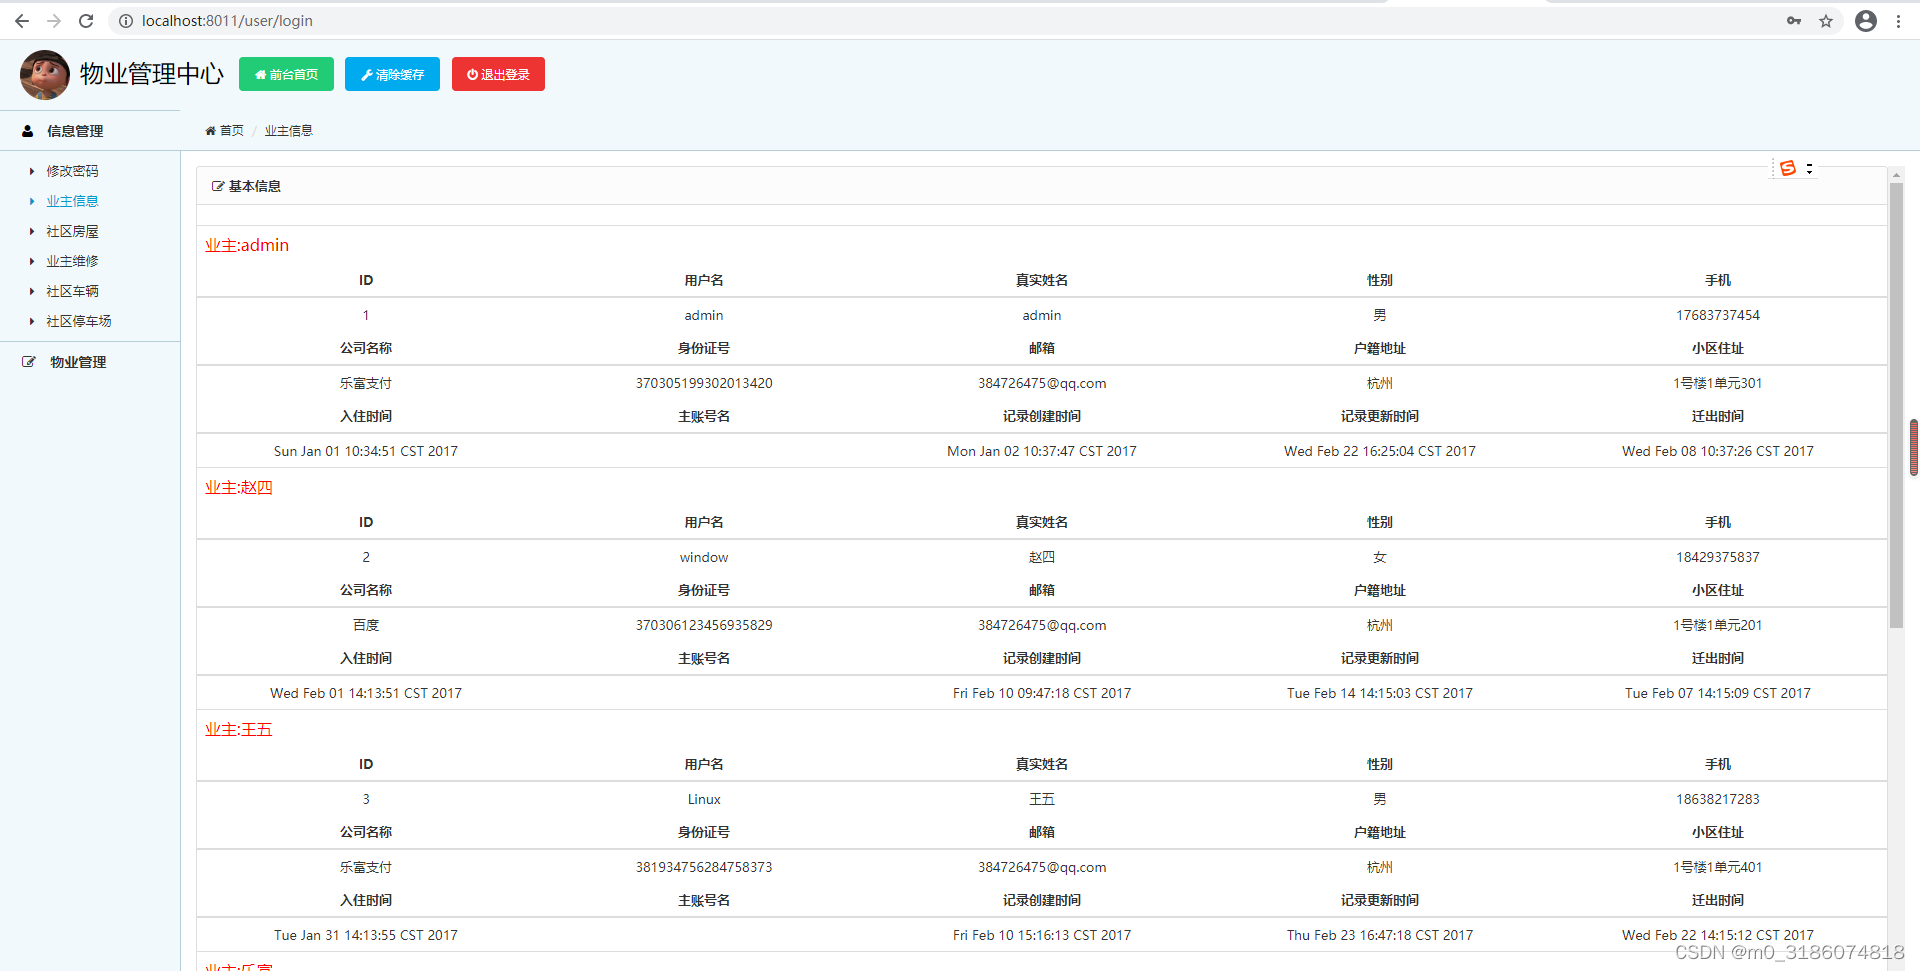Click the wrench icon on the 清除缓存 button

coord(365,73)
